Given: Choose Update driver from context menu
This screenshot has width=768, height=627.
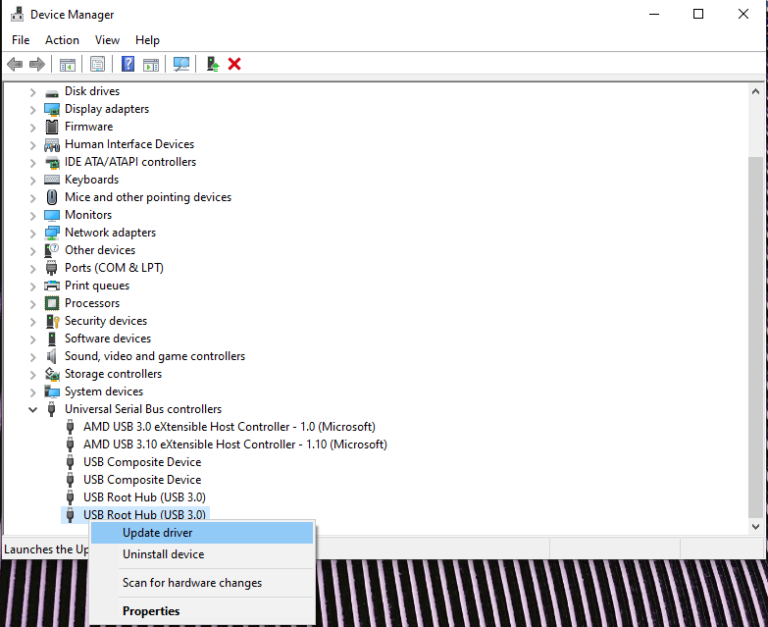Looking at the screenshot, I should 202,532.
